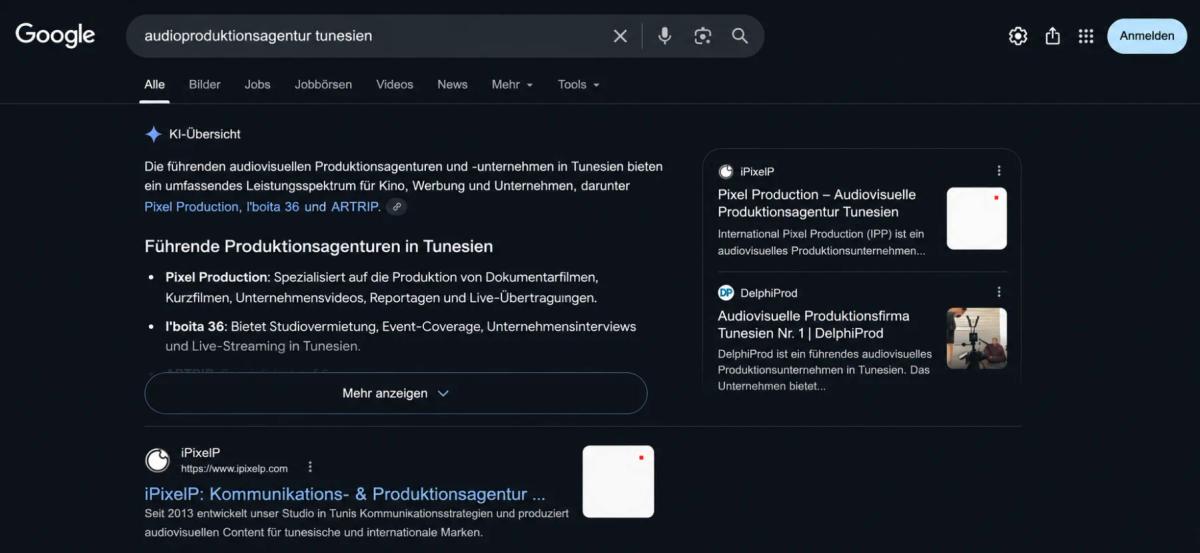
Task: Open quick settings gear icon
Action: (1018, 36)
